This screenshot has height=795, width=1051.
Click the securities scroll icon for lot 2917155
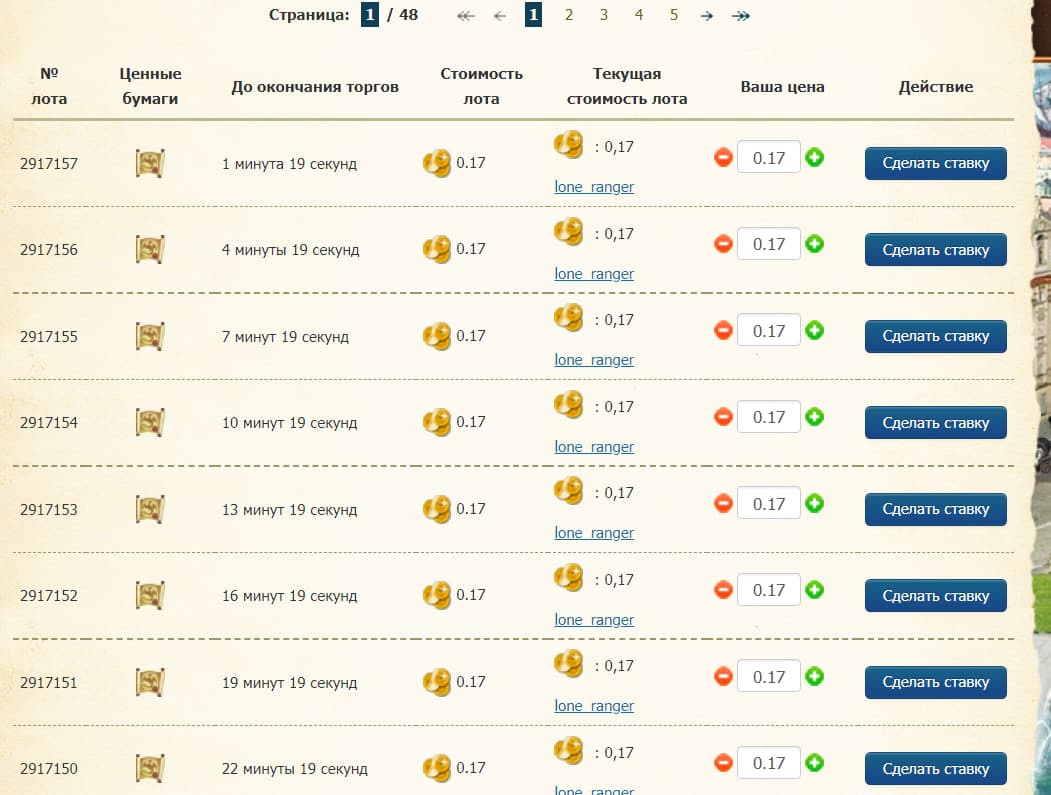(x=150, y=337)
